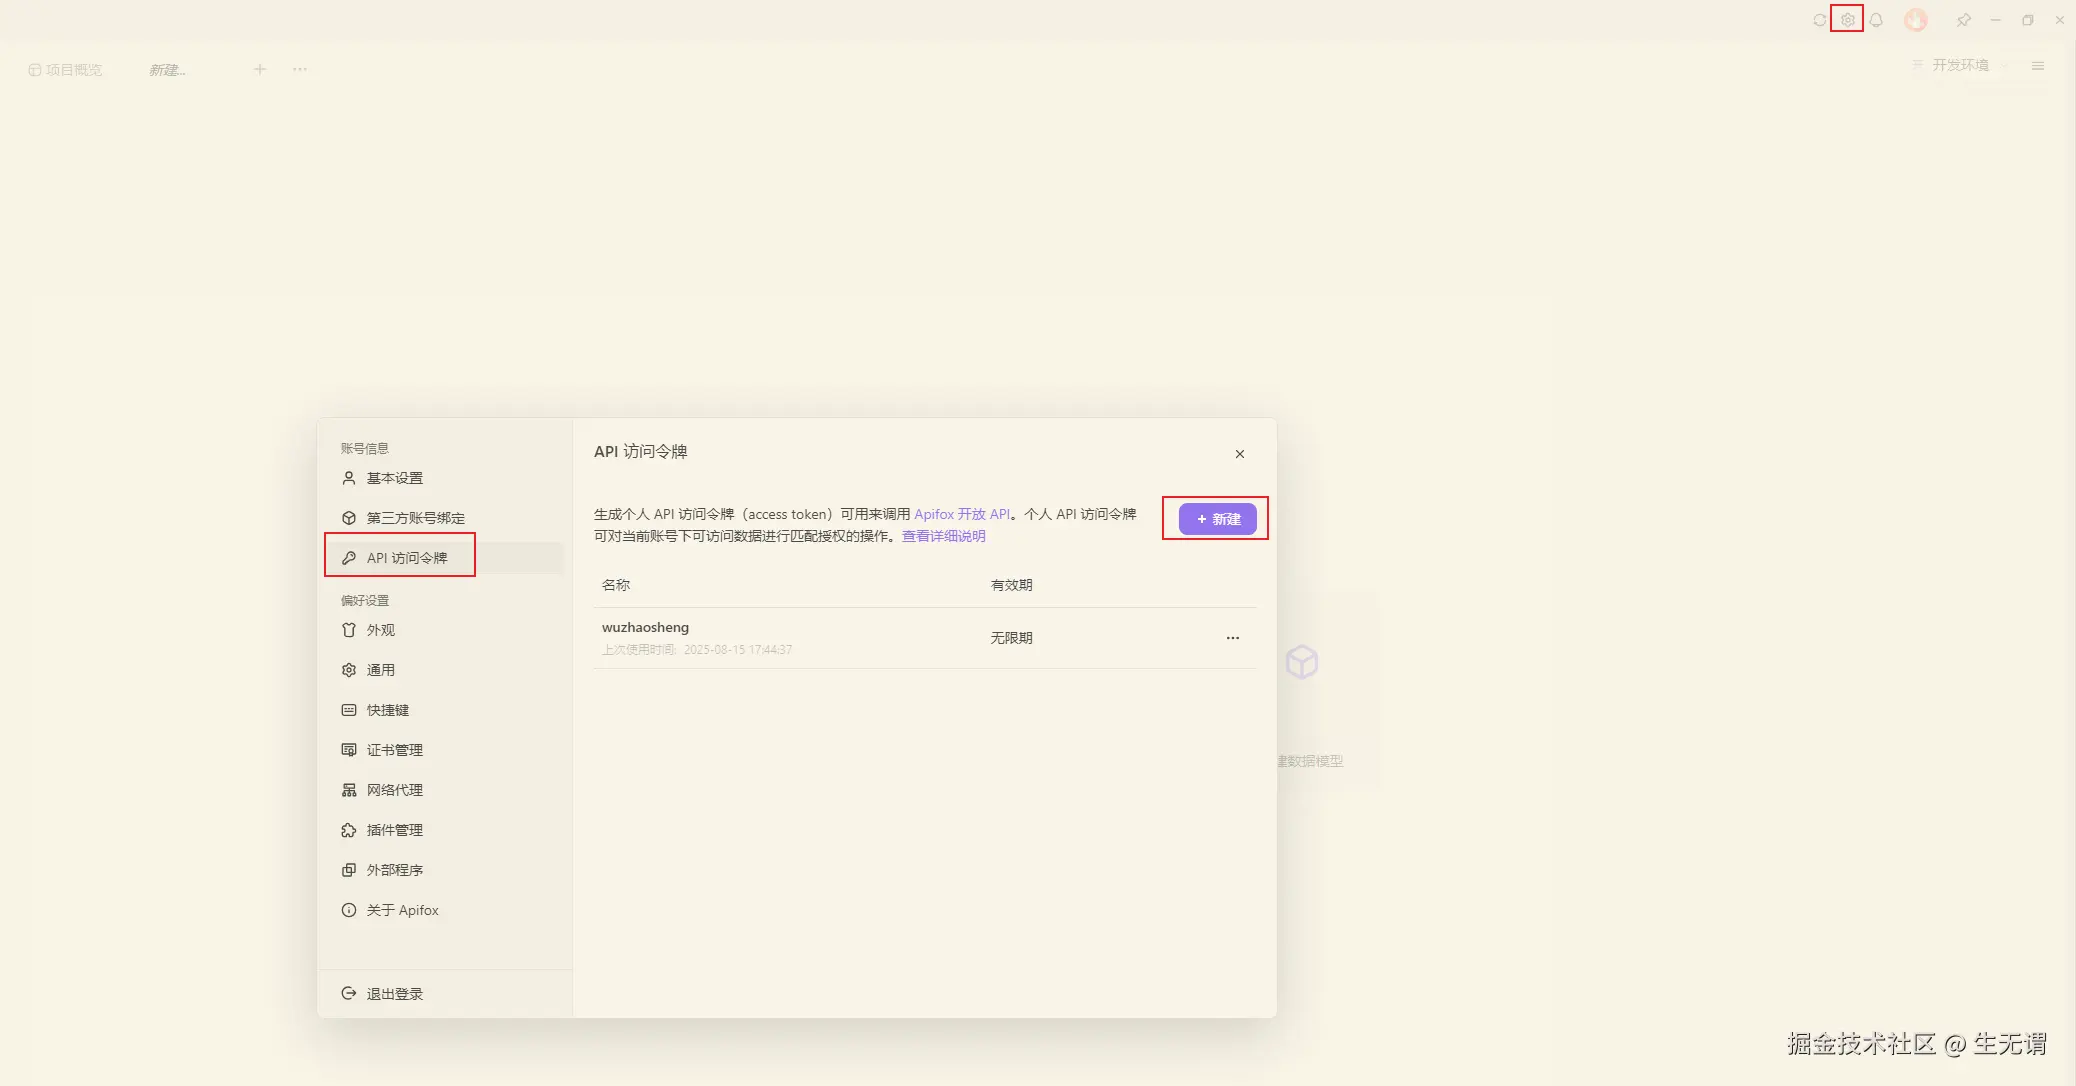Click the sync refresh icon in title bar
This screenshot has width=2076, height=1086.
tap(1819, 20)
